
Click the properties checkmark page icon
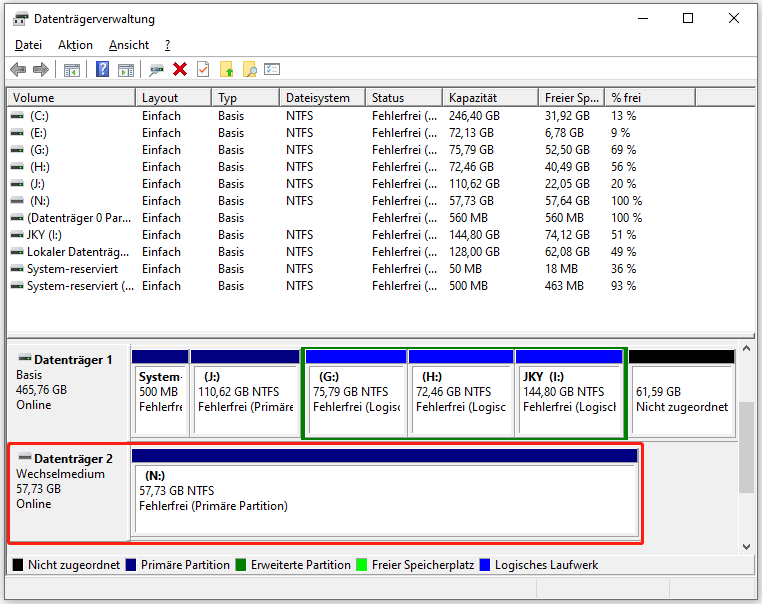203,69
